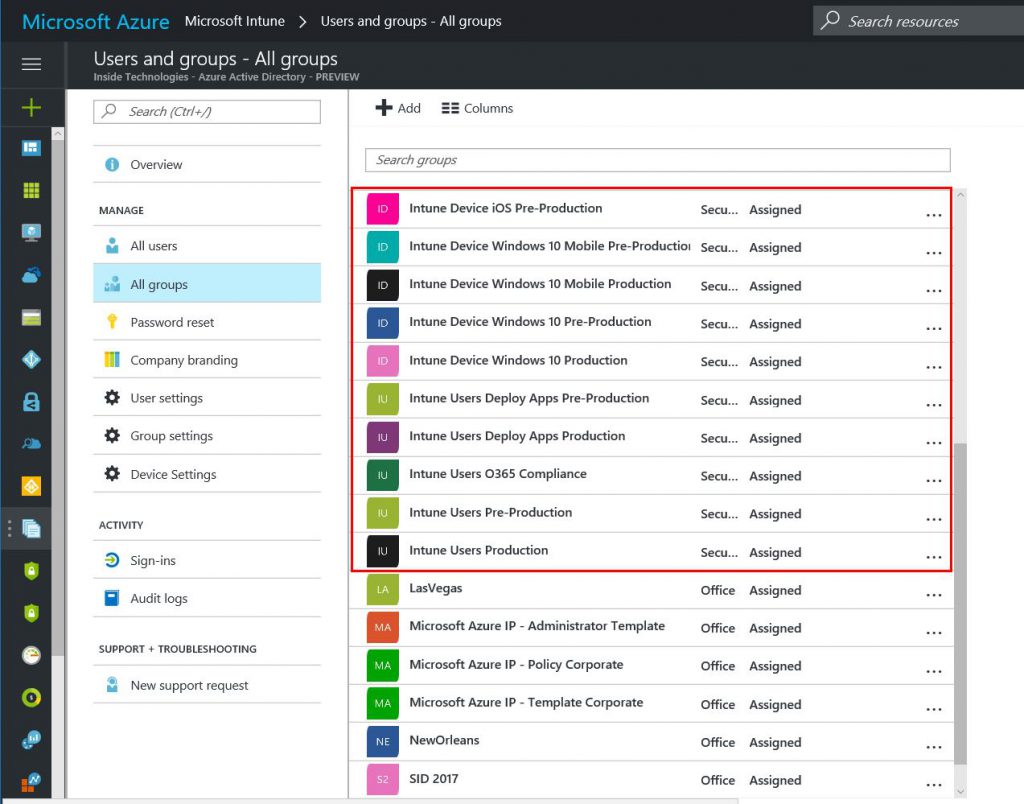Click the Windows 10 Production pink avatar
Viewport: 1024px width, 804px height.
tap(383, 361)
